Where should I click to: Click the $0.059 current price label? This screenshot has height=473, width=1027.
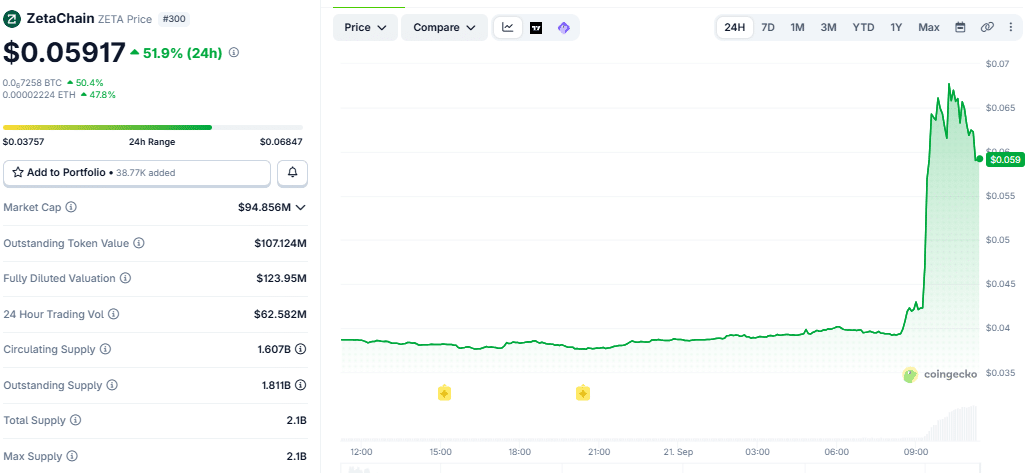[1004, 159]
